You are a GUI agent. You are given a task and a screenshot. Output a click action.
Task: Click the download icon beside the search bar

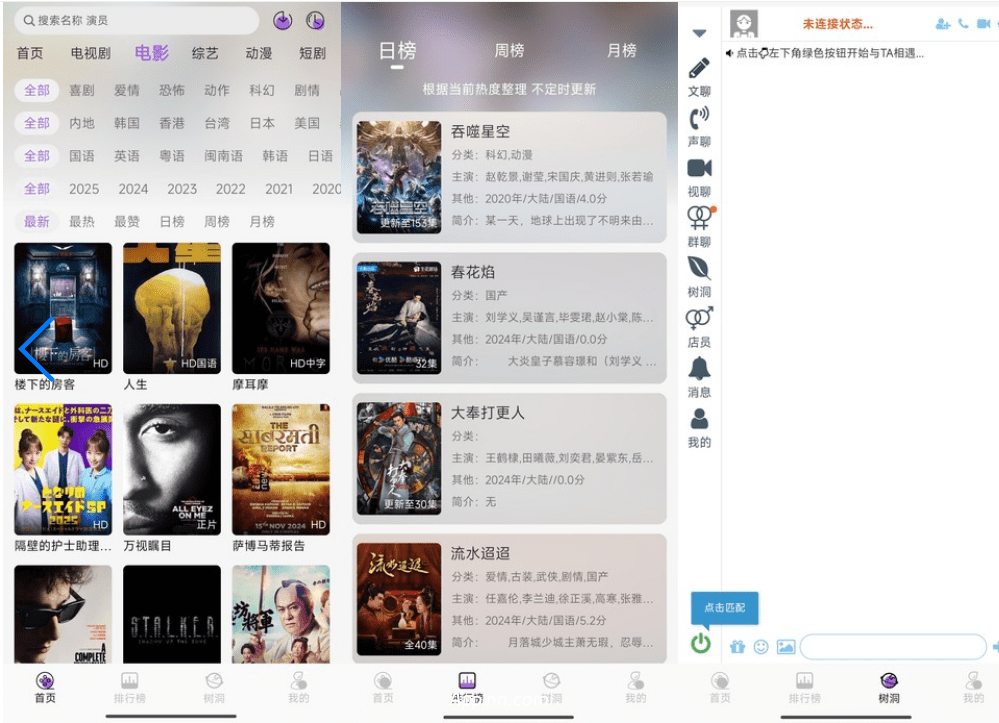(283, 21)
